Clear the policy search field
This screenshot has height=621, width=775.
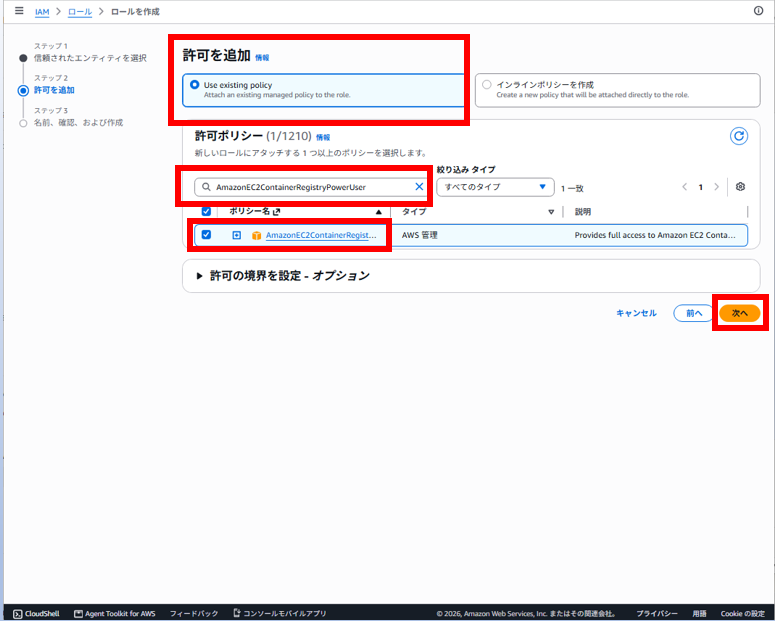pyautogui.click(x=419, y=186)
